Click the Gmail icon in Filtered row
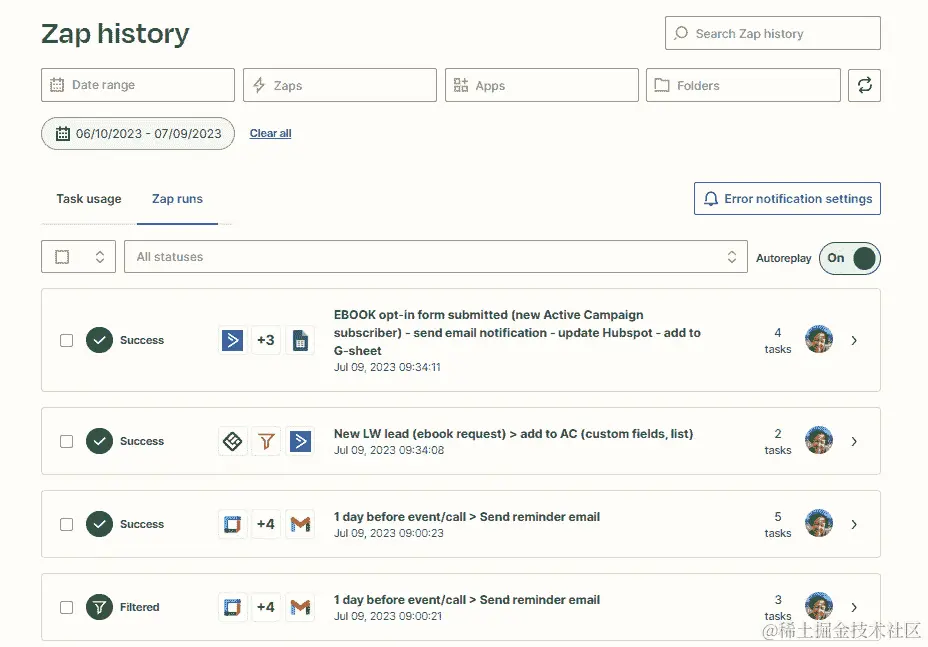The image size is (928, 647). click(x=300, y=607)
